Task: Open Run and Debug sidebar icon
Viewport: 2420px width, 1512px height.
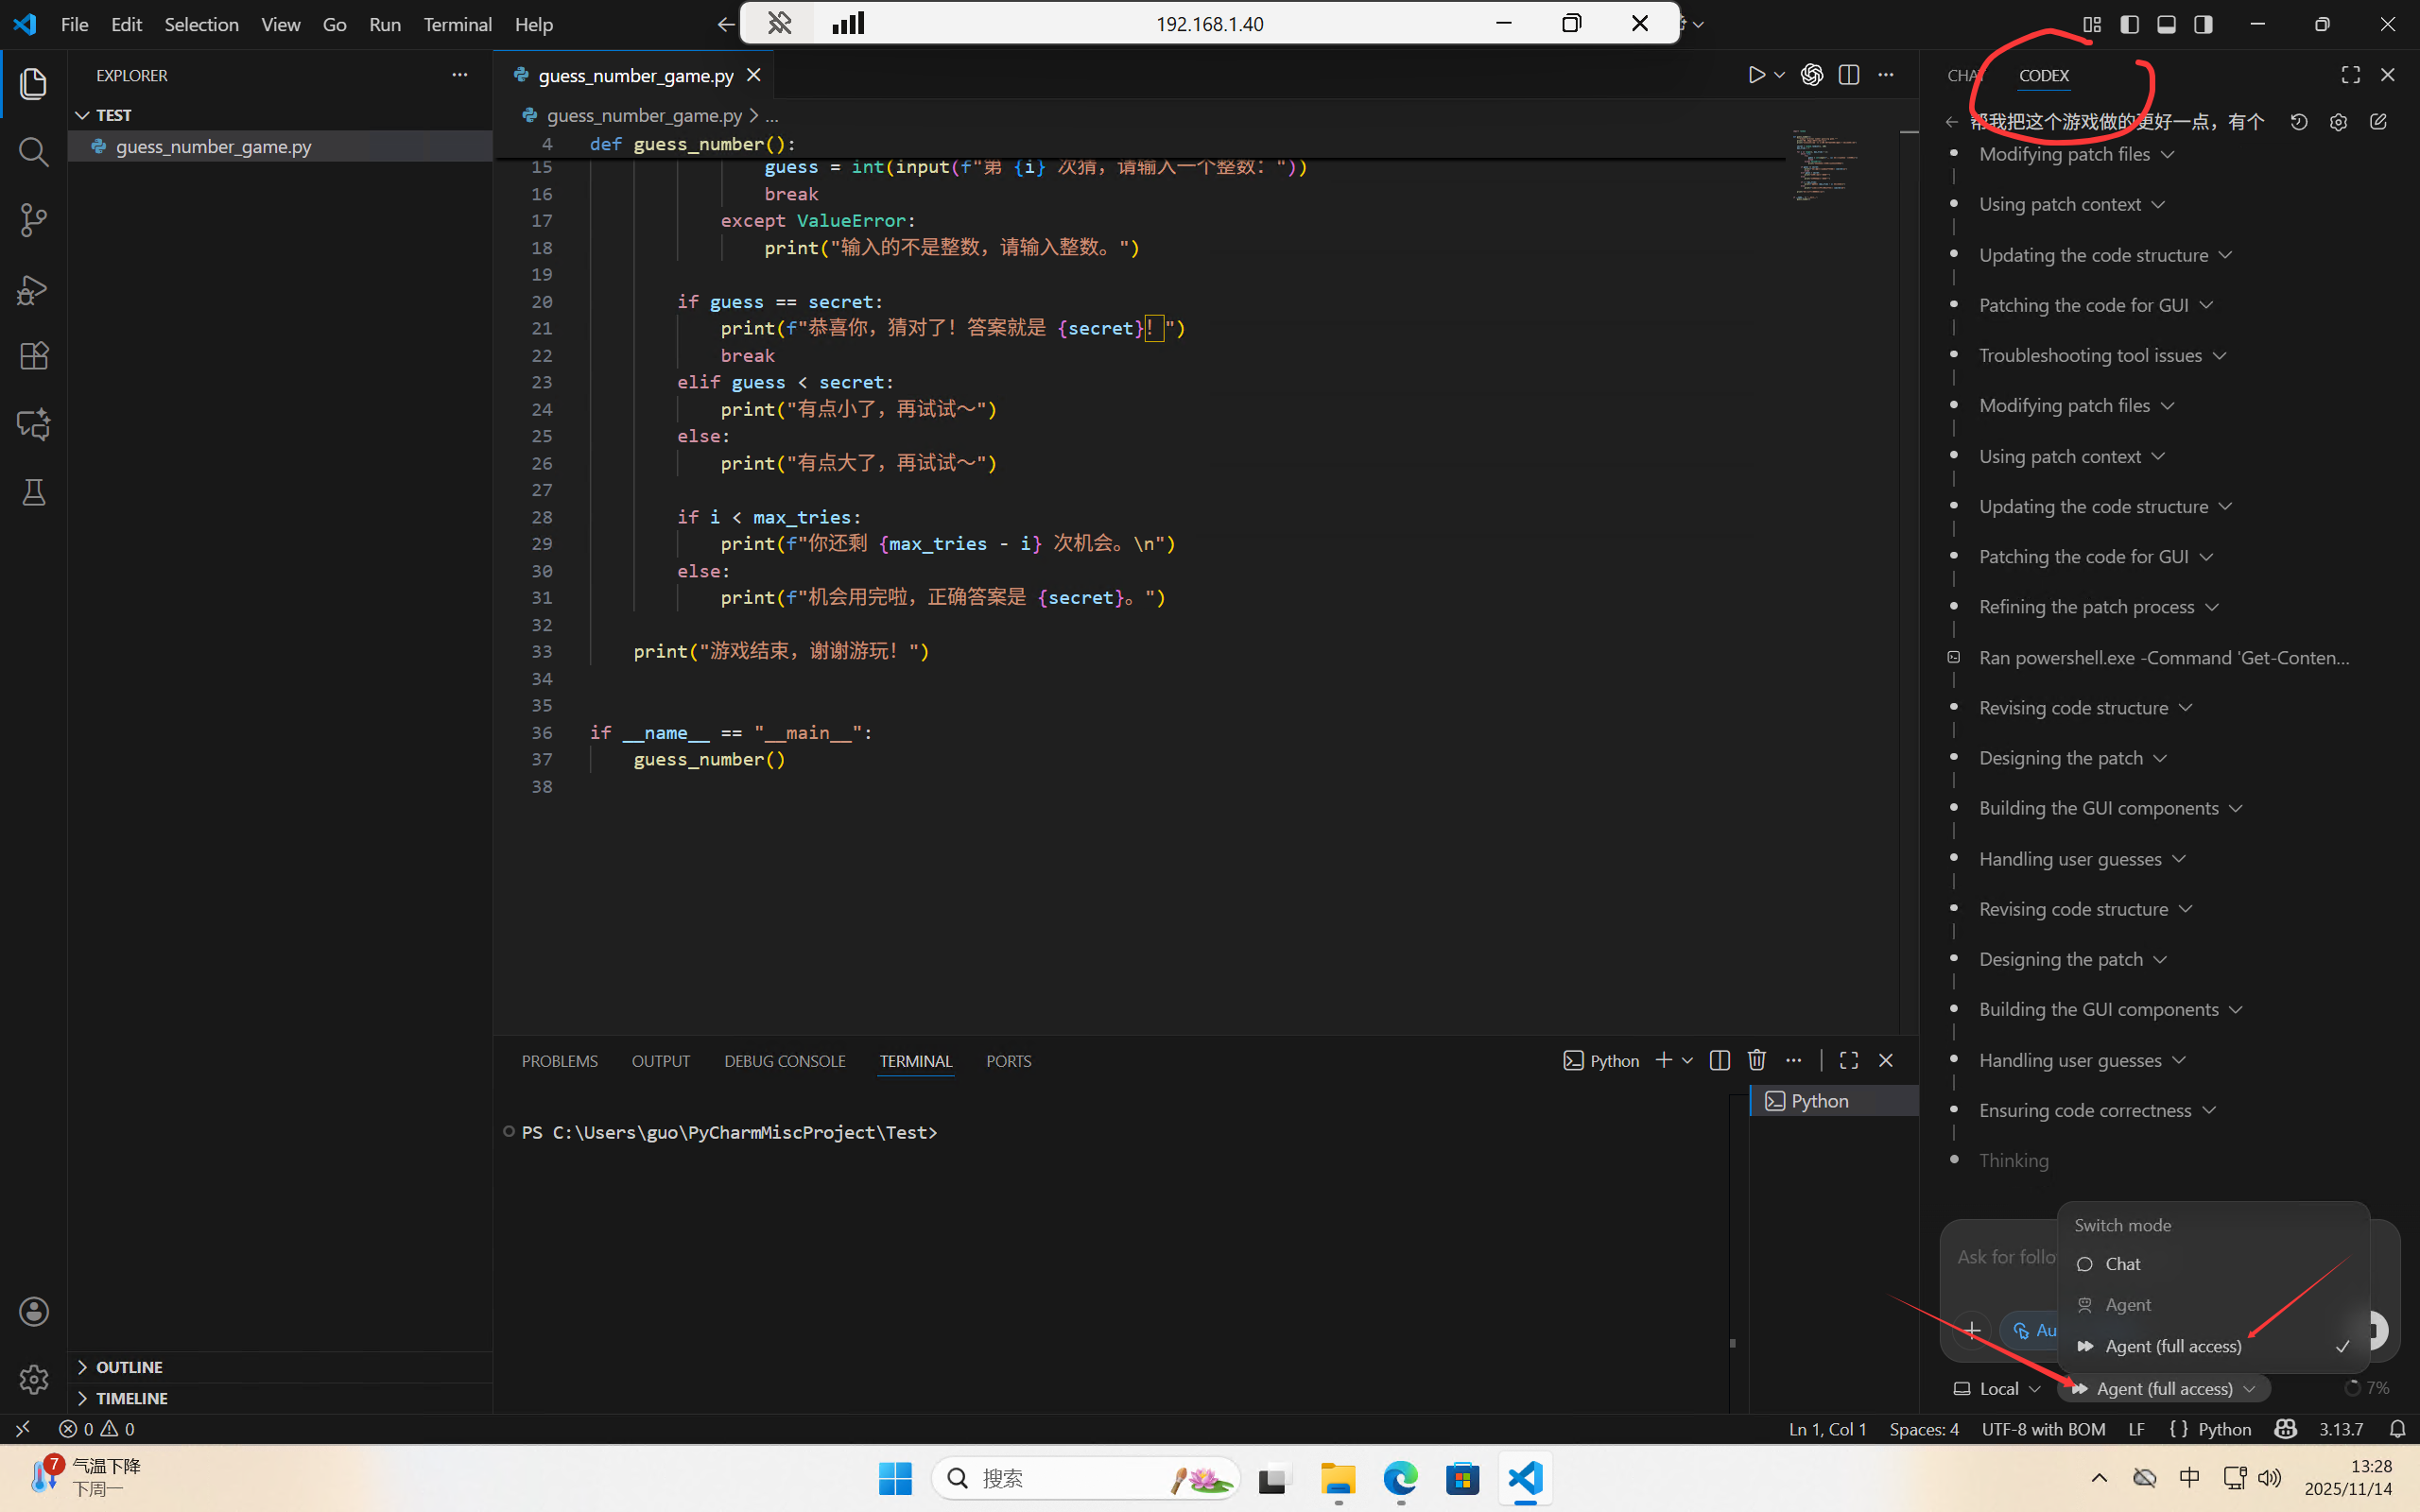Action: tap(33, 289)
